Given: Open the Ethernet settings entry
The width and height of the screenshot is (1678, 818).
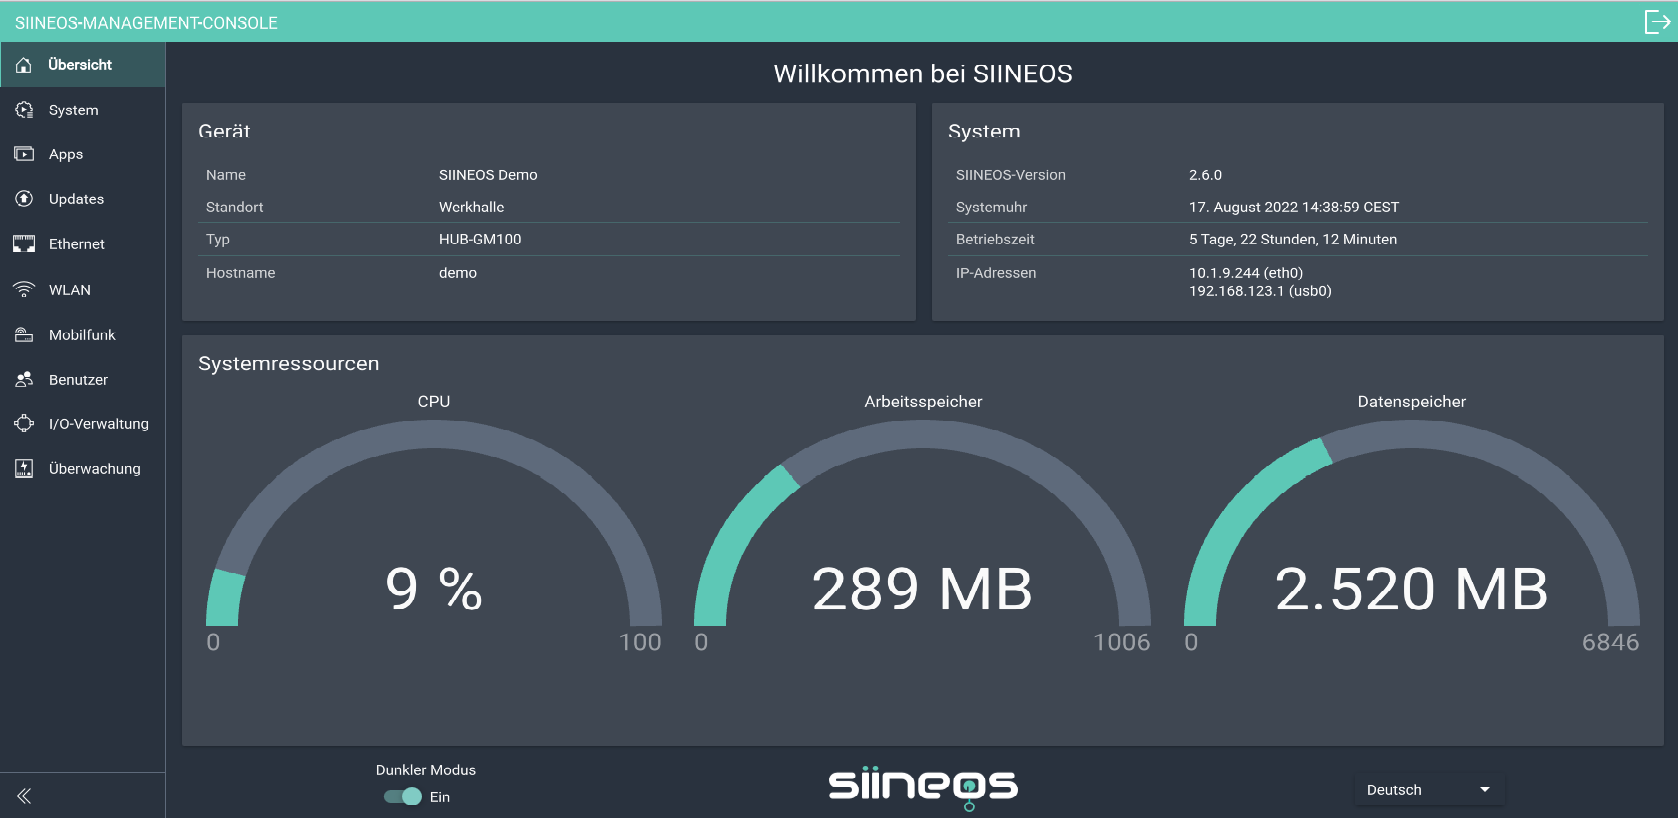Looking at the screenshot, I should coord(83,244).
